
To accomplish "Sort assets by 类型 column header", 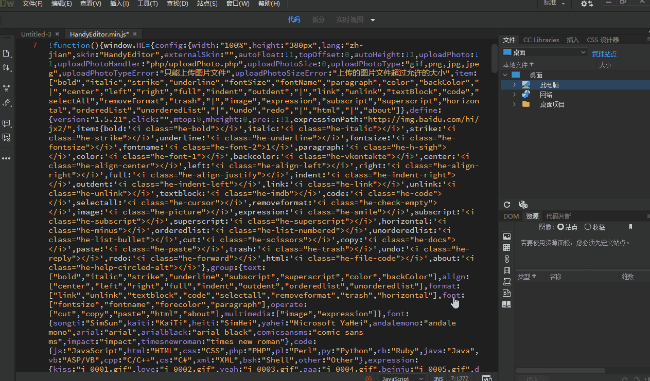I will (x=526, y=277).
